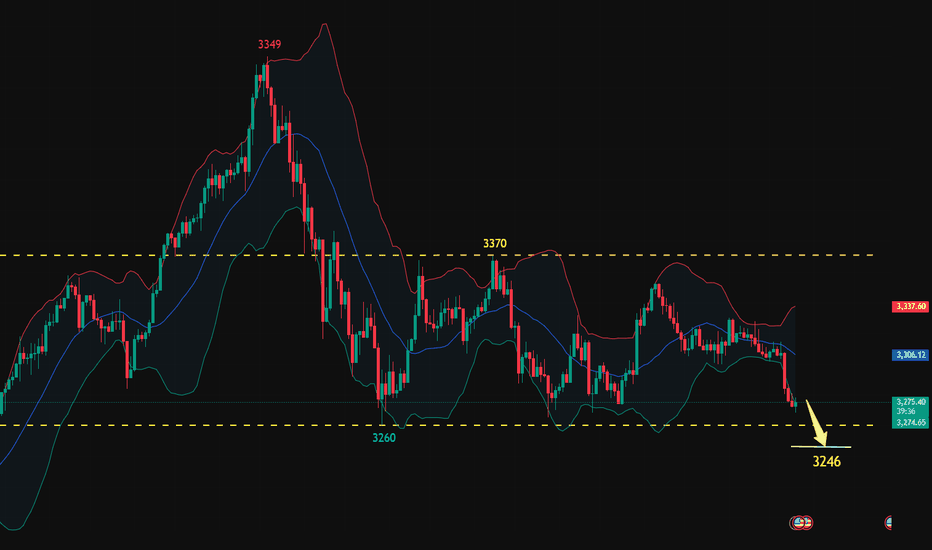Select the 3,274.65 green price label
This screenshot has width=932, height=550.
click(x=910, y=423)
